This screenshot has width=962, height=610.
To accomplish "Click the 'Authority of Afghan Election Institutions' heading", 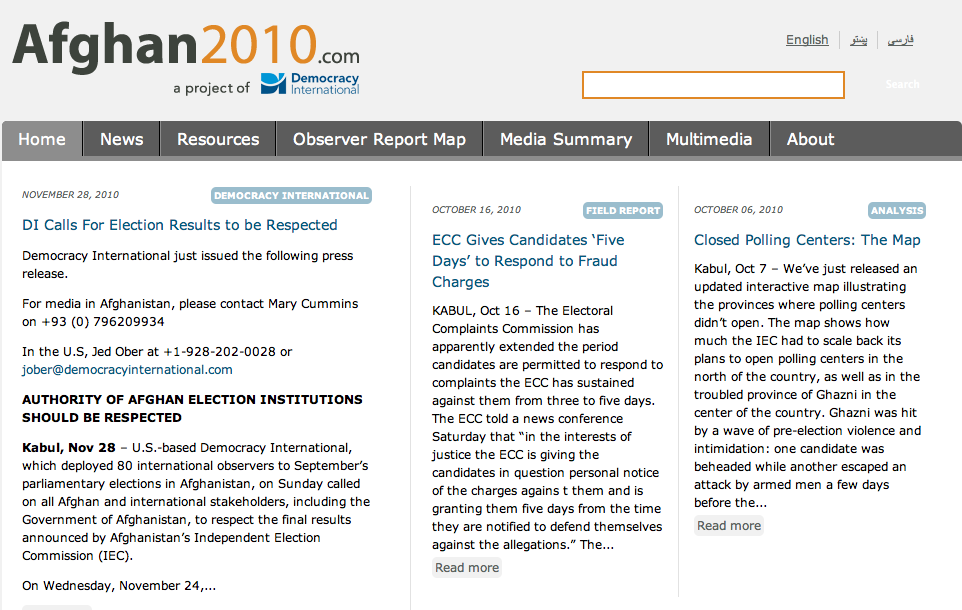I will click(192, 409).
